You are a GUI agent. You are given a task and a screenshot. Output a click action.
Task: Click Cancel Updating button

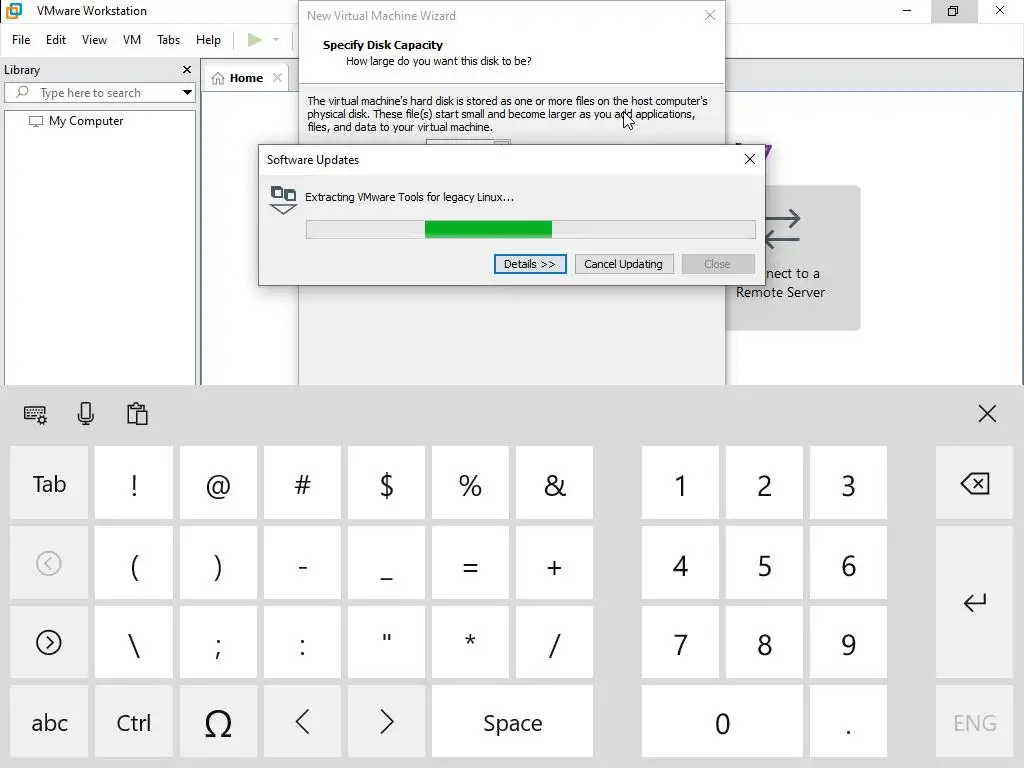[x=623, y=264]
